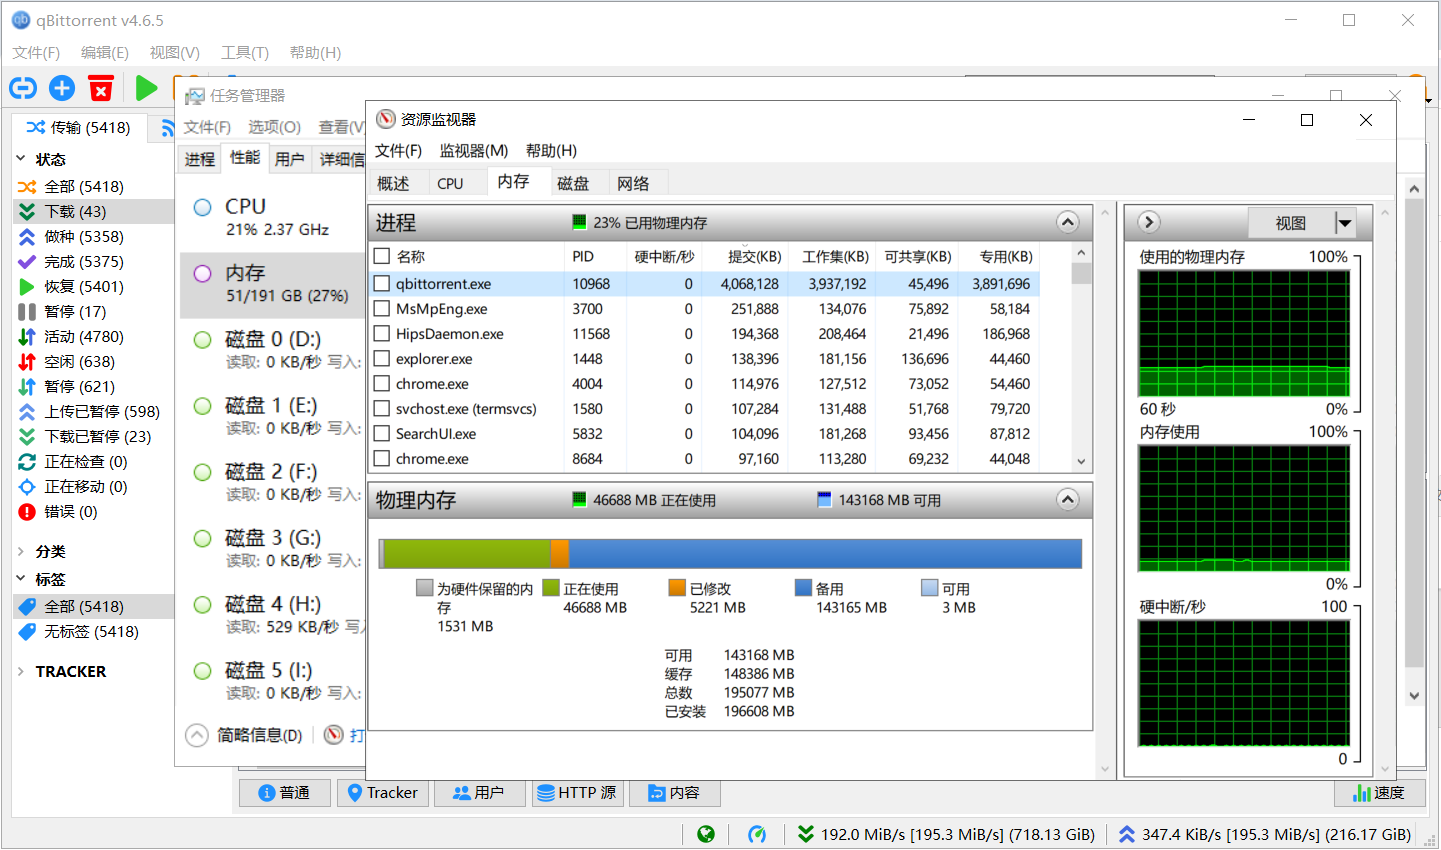Viewport: 1441px width, 850px height.
Task: Check the MsMpEng.exe process checkbox
Action: tap(381, 308)
